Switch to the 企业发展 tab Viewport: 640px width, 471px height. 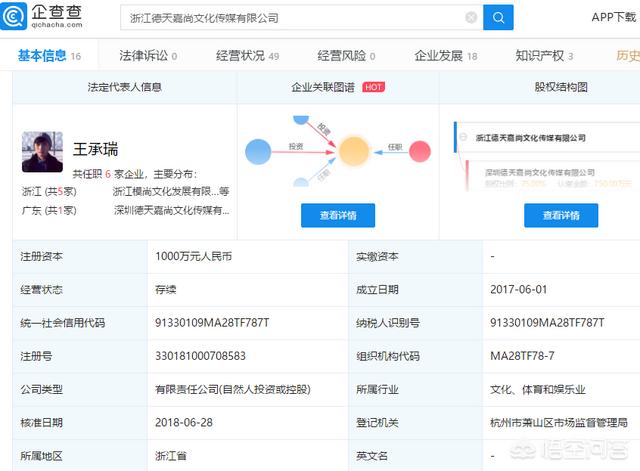(x=446, y=56)
